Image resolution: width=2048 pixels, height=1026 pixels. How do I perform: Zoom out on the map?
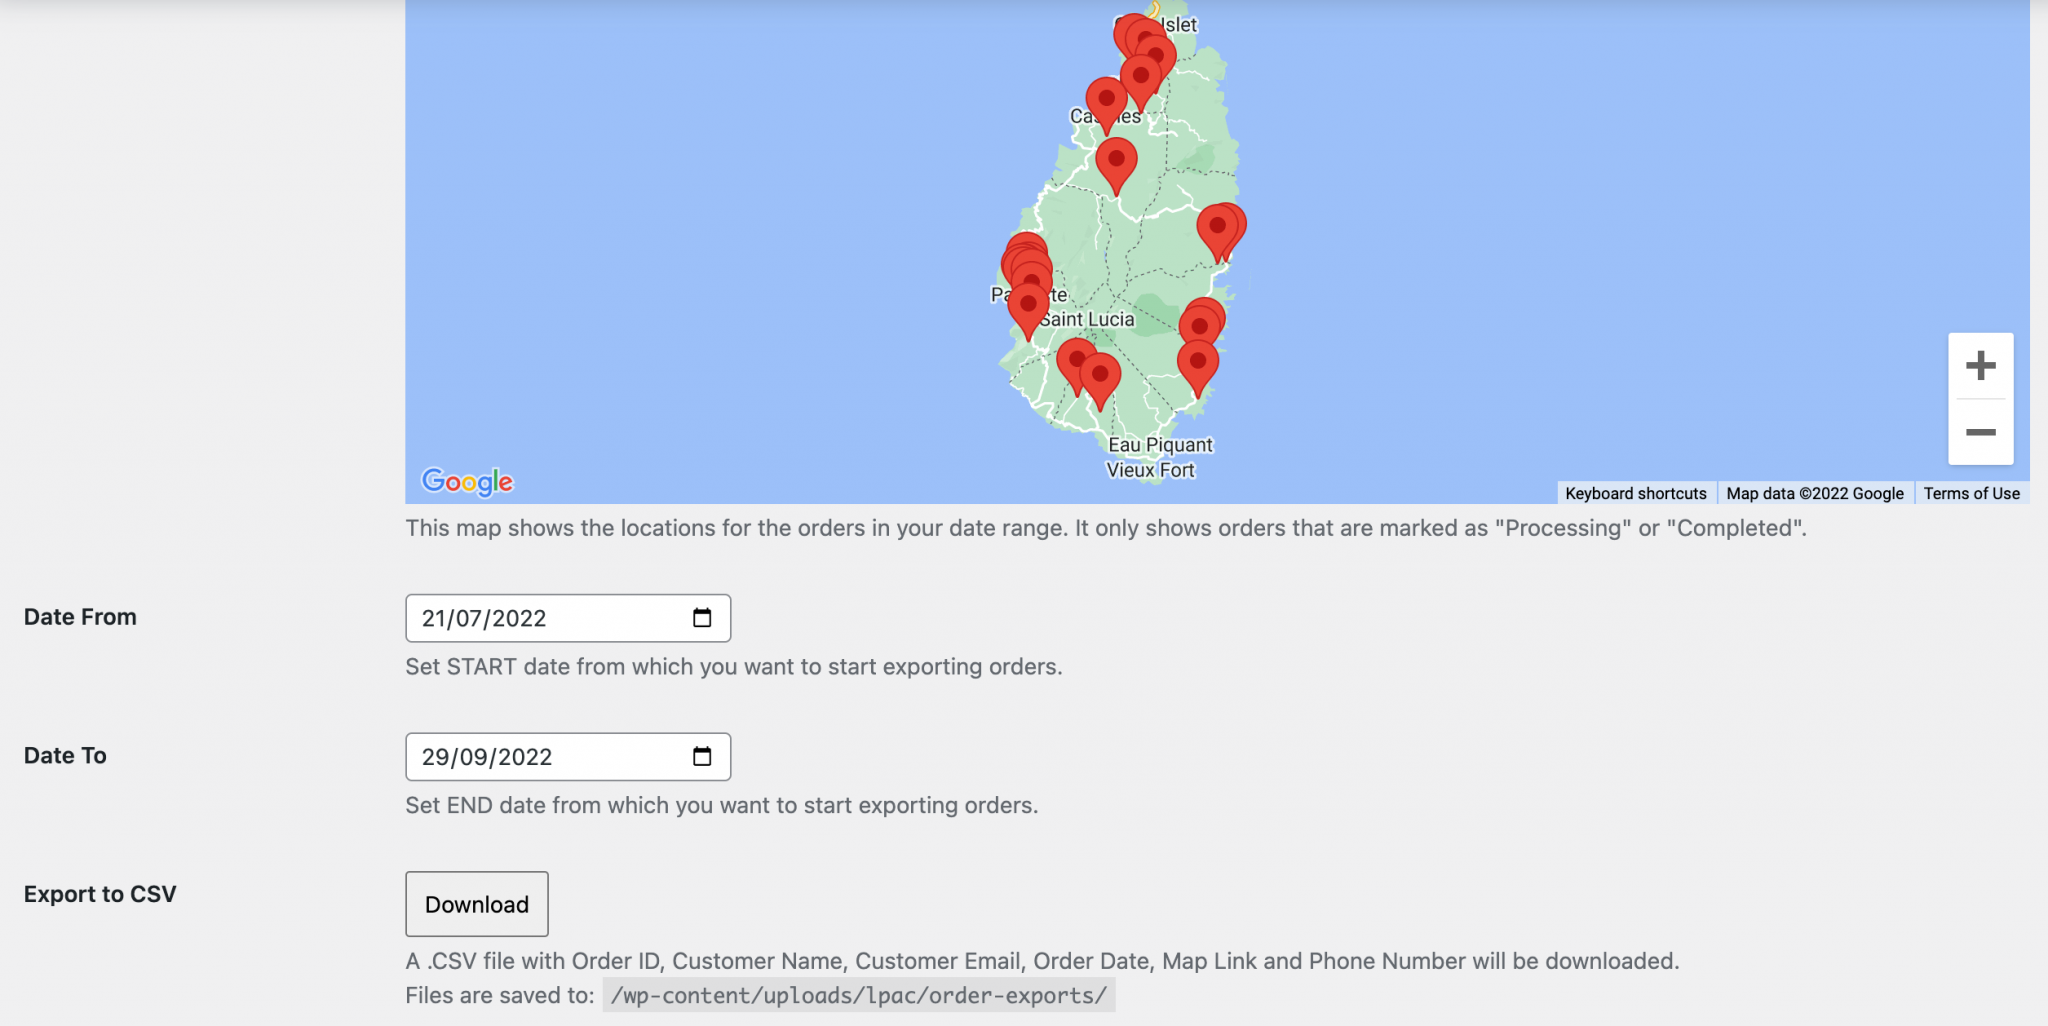point(1980,432)
